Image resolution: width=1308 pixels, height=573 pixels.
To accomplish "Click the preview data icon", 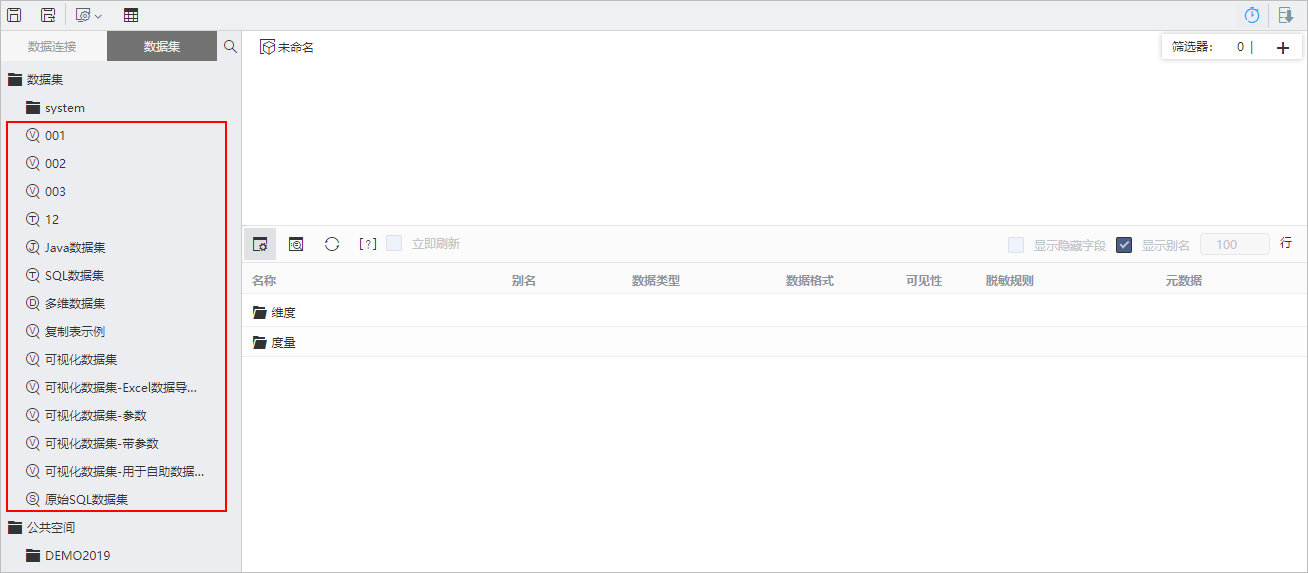I will coord(296,244).
